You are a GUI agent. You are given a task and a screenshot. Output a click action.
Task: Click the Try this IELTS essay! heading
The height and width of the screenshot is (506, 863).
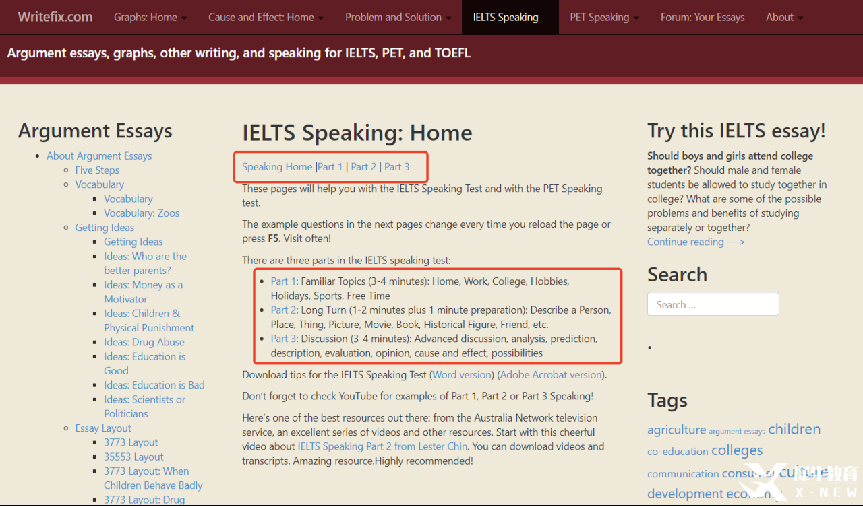coord(736,130)
